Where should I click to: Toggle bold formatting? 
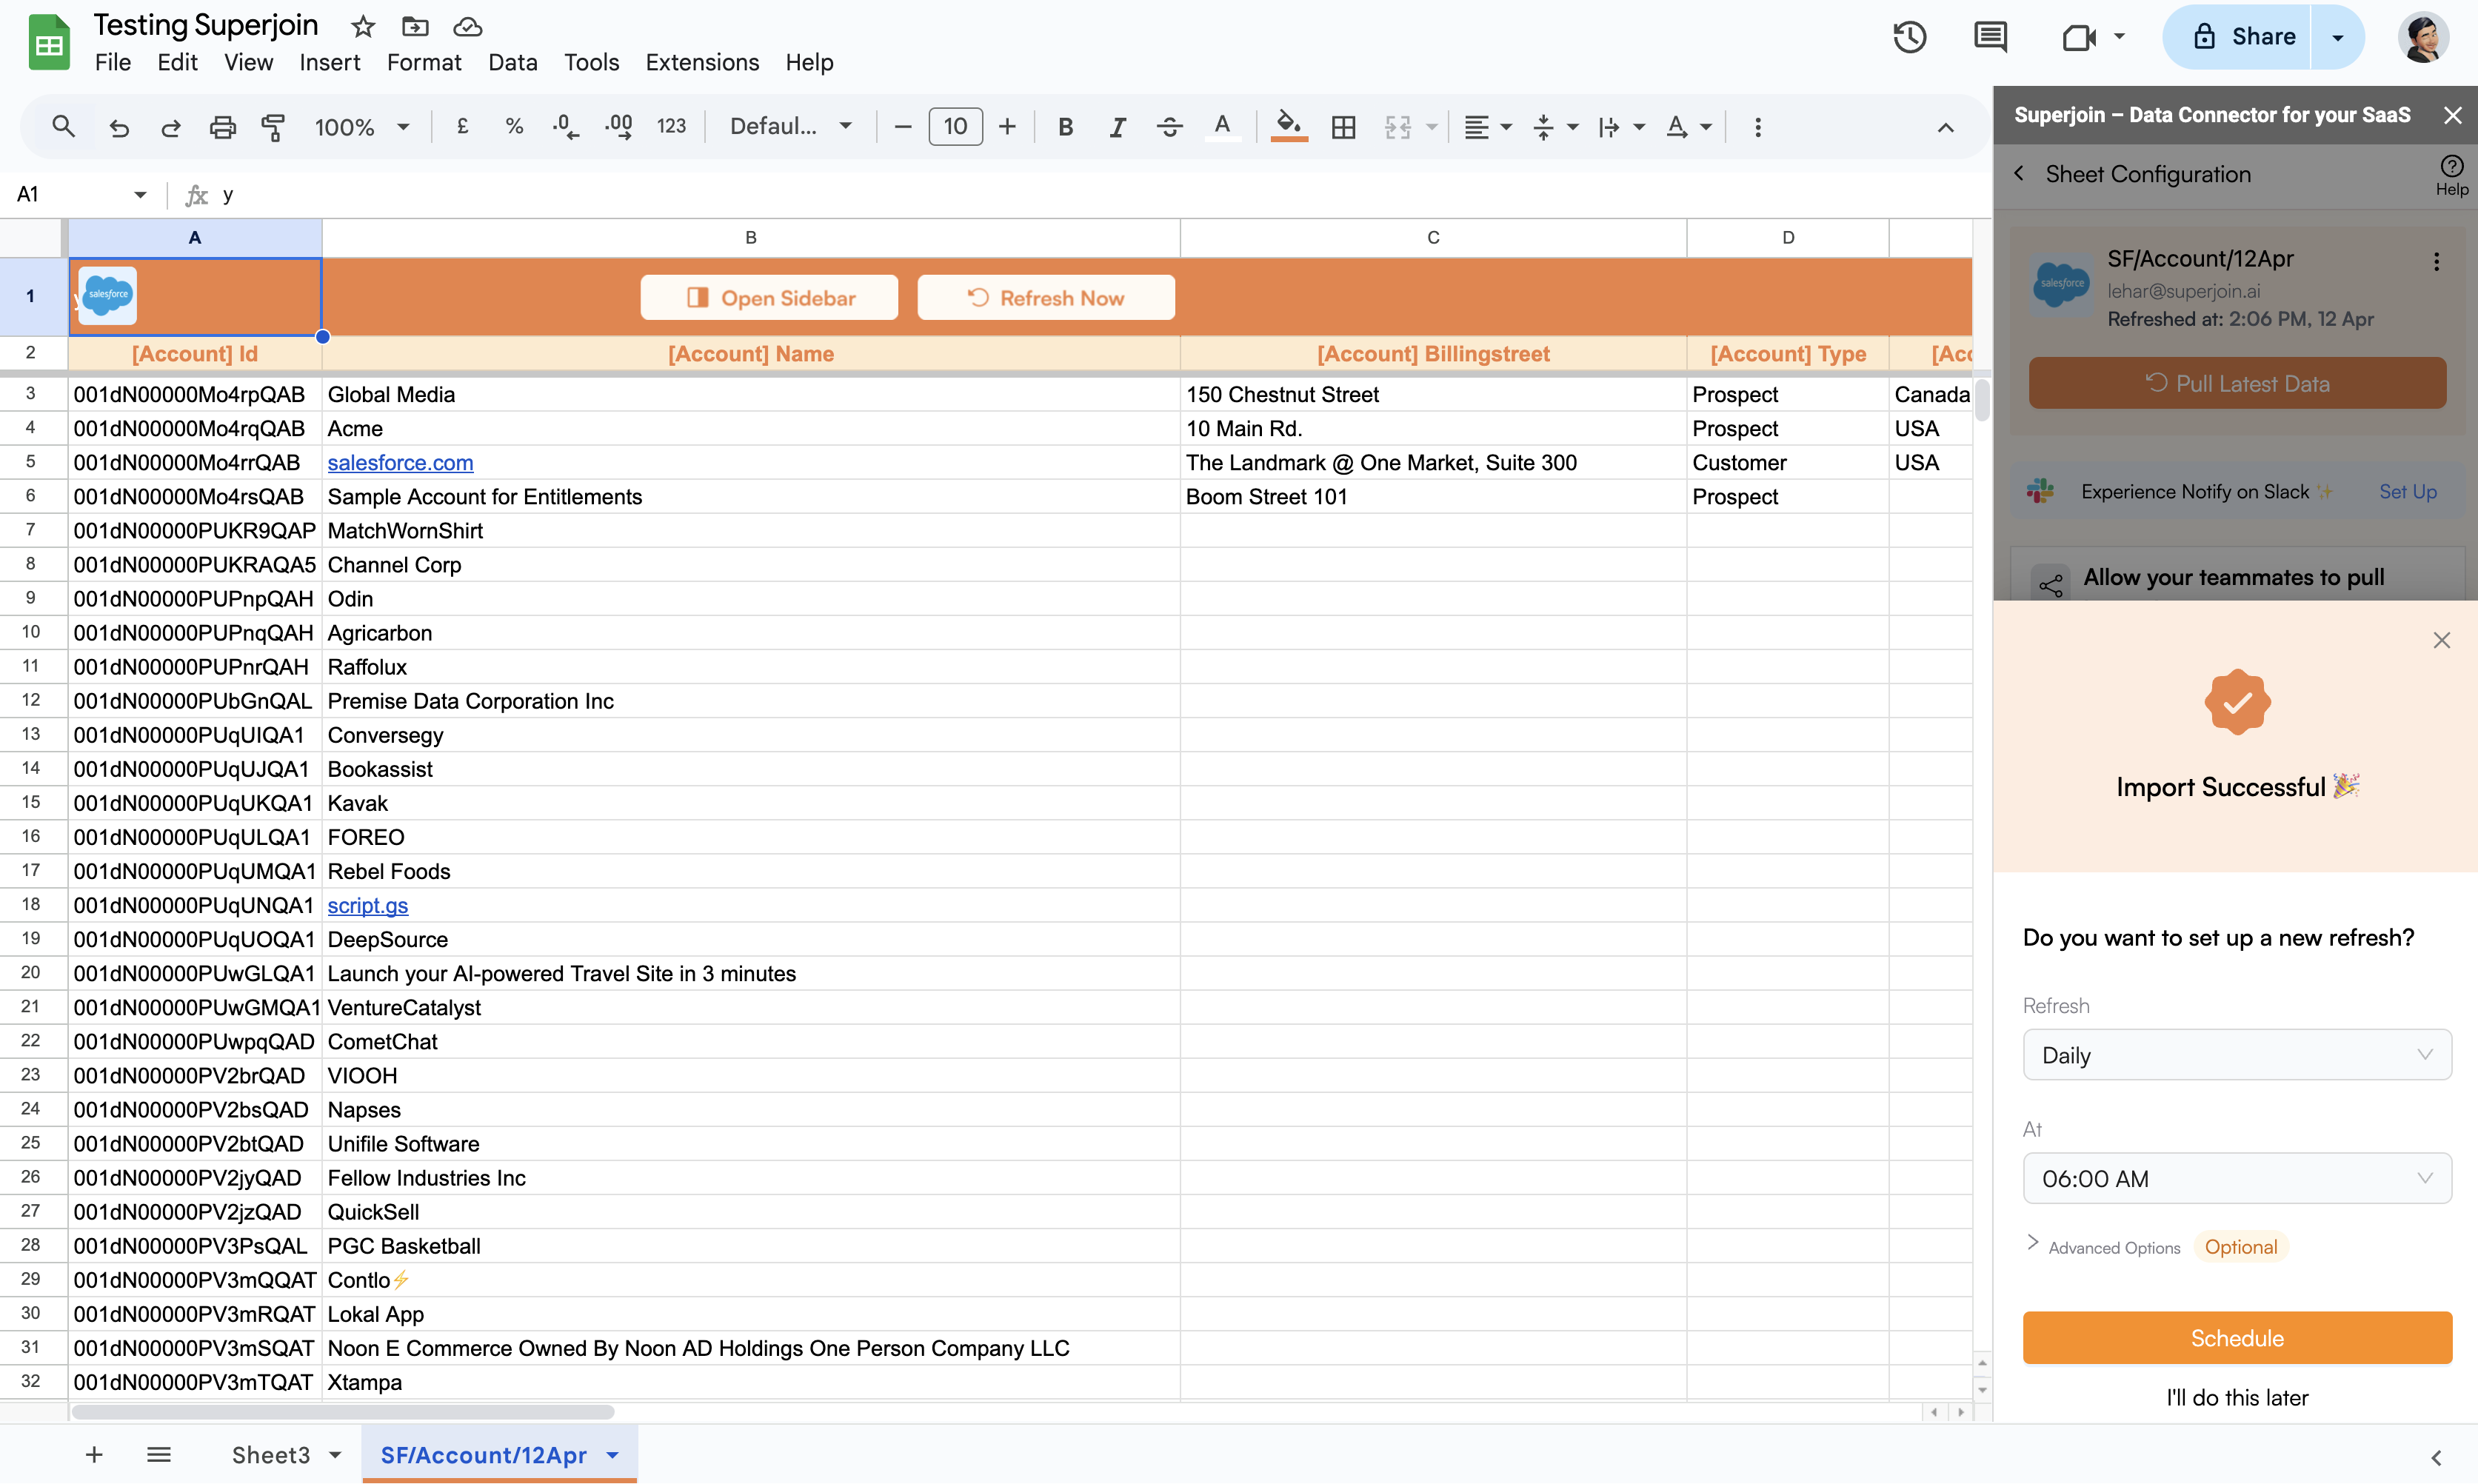point(1065,127)
